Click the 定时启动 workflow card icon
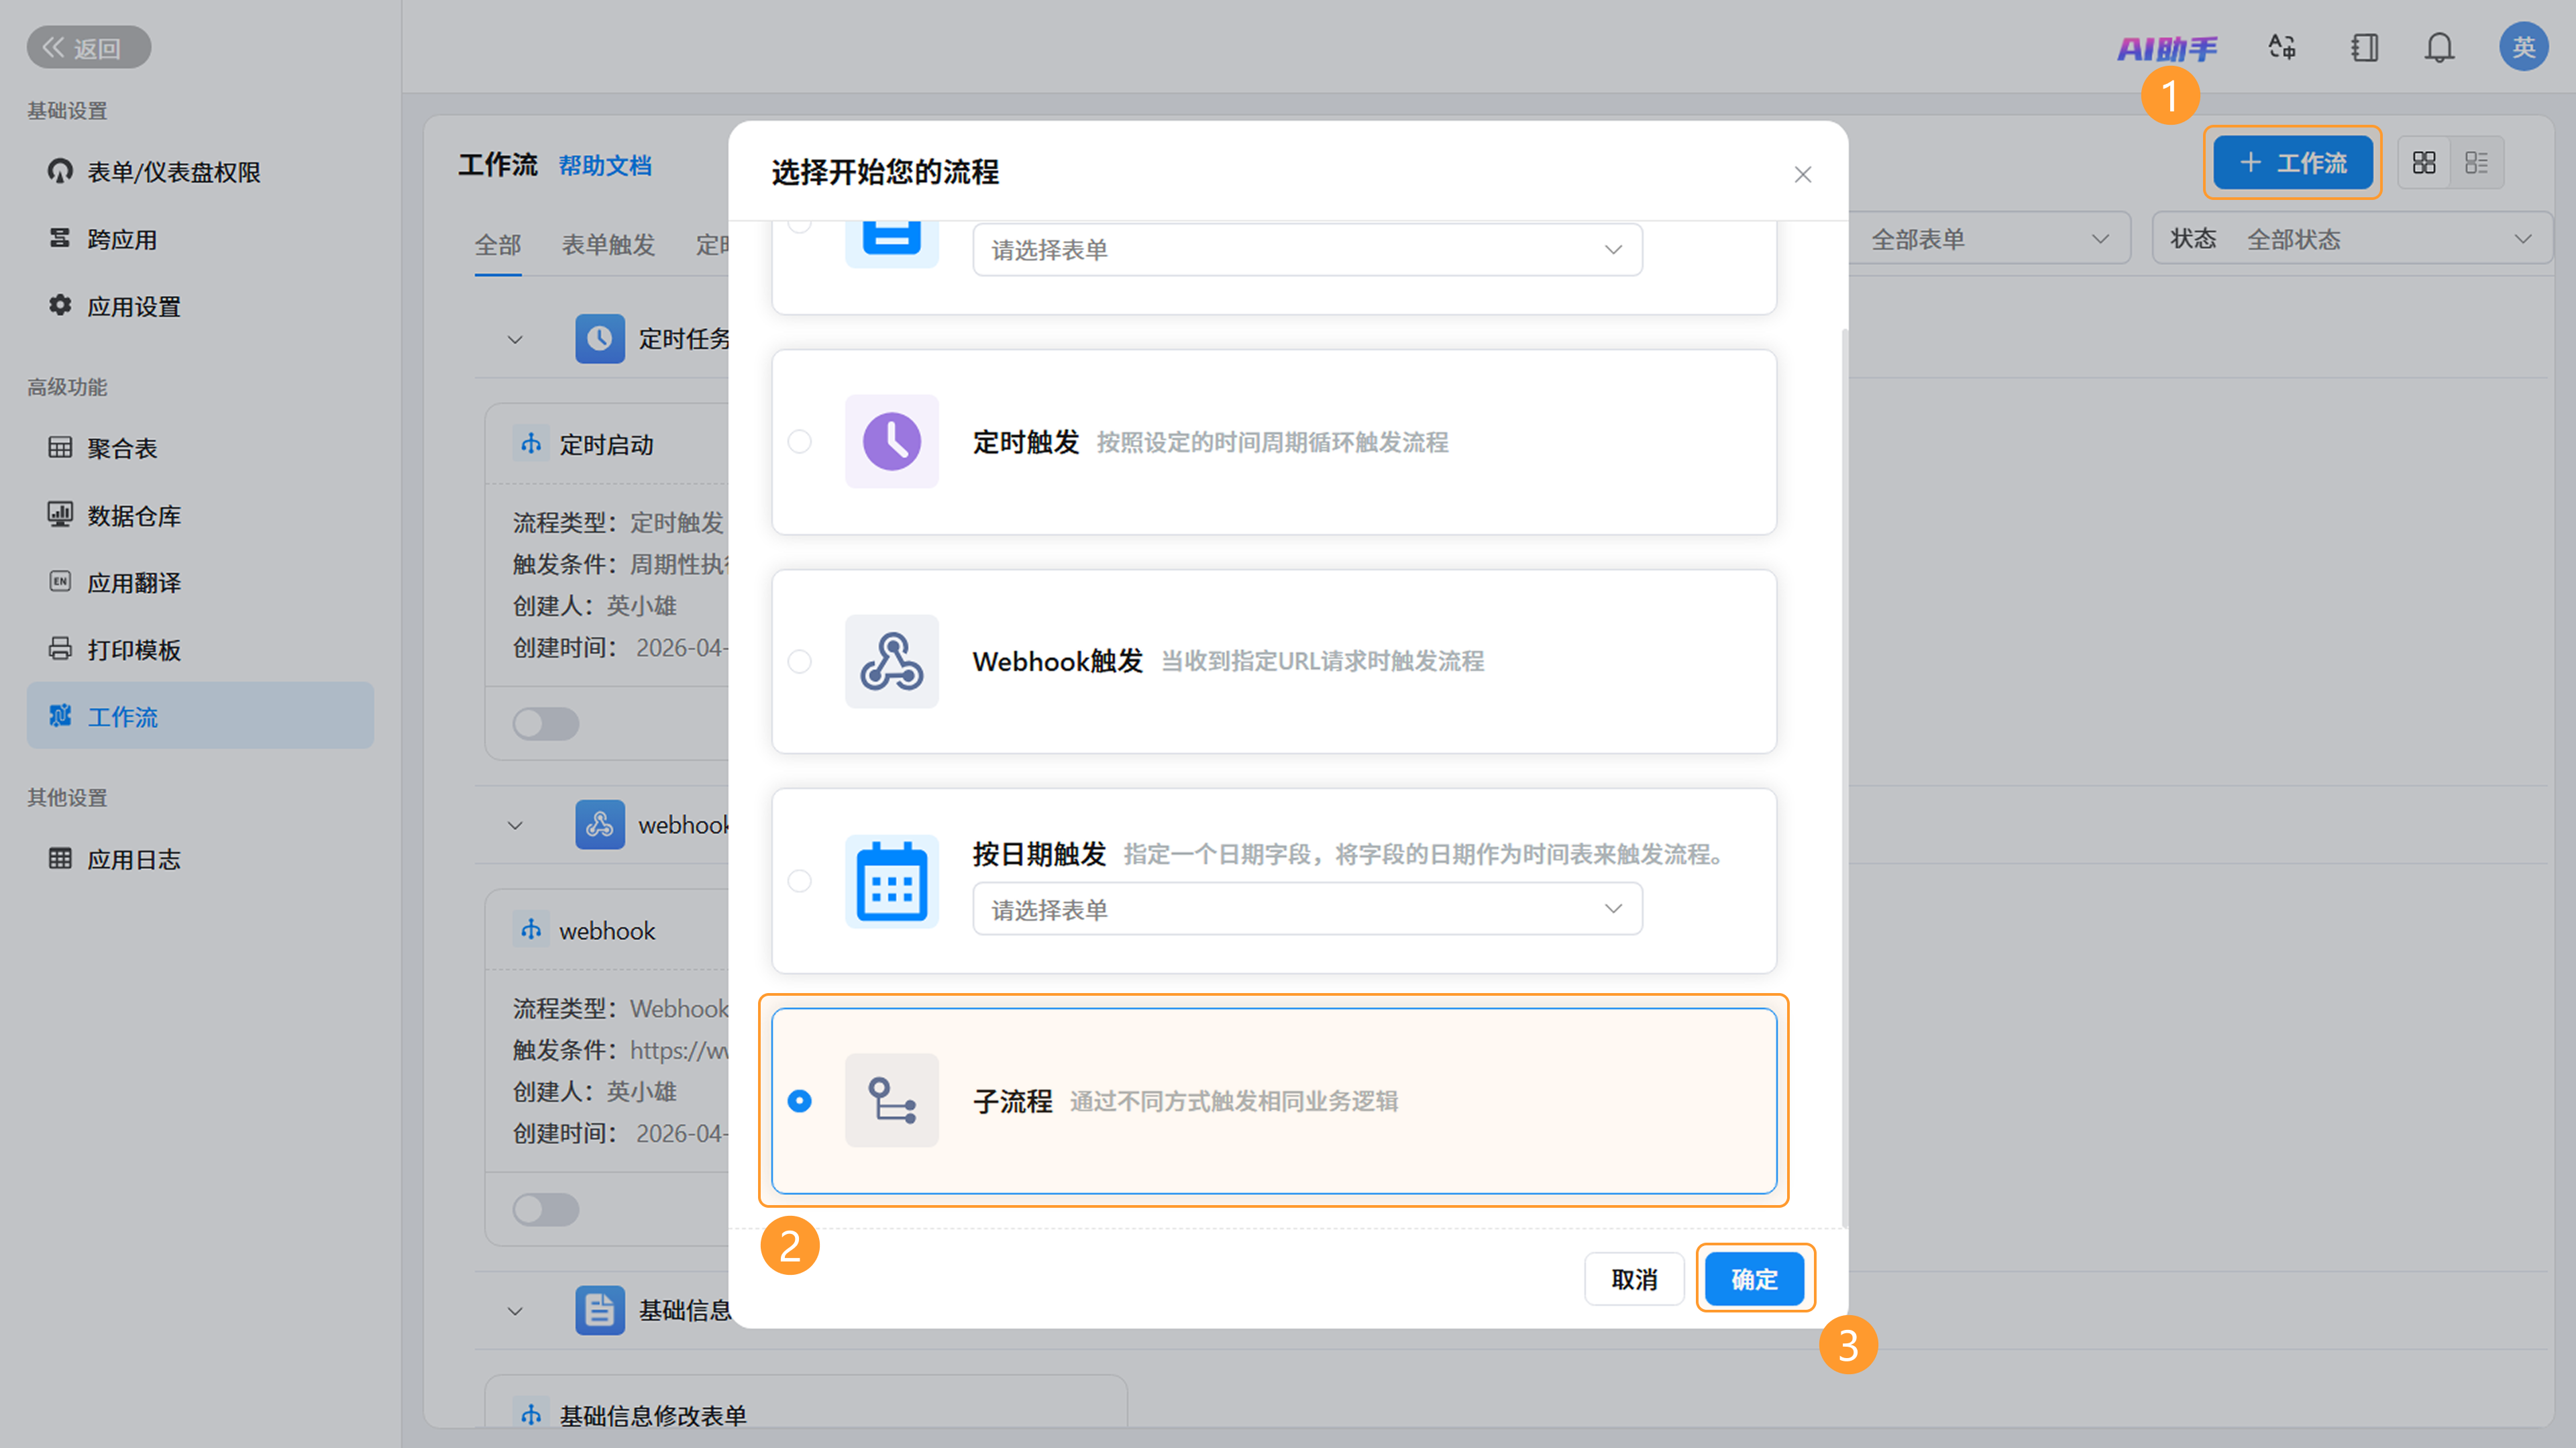 (531, 444)
